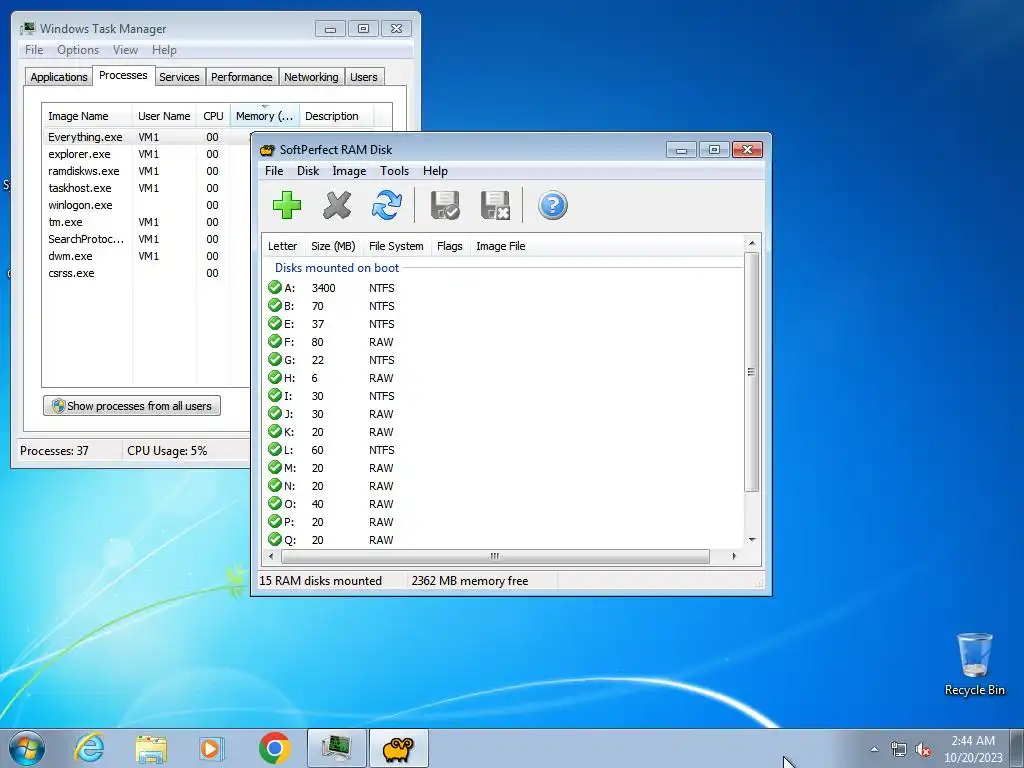Click SoftPerfect RAM Disk ram taskbar icon
The width and height of the screenshot is (1024, 768).
click(398, 748)
